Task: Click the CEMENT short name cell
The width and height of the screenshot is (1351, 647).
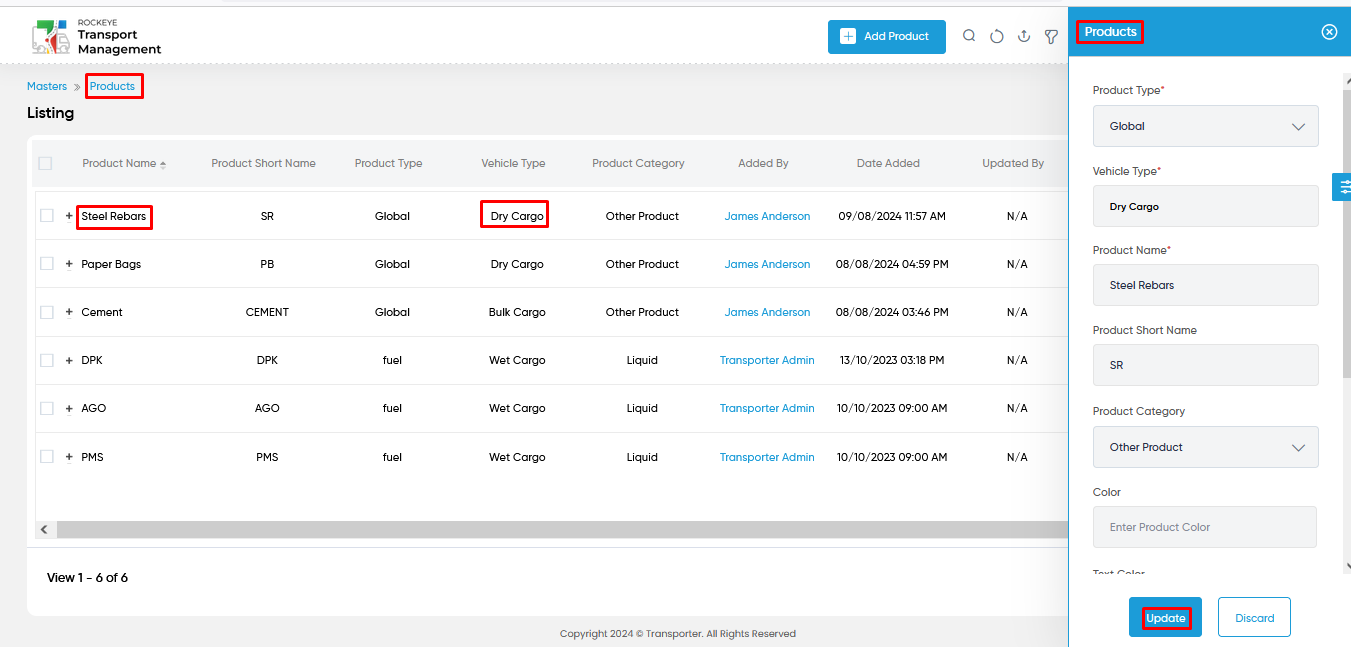Action: pyautogui.click(x=267, y=312)
